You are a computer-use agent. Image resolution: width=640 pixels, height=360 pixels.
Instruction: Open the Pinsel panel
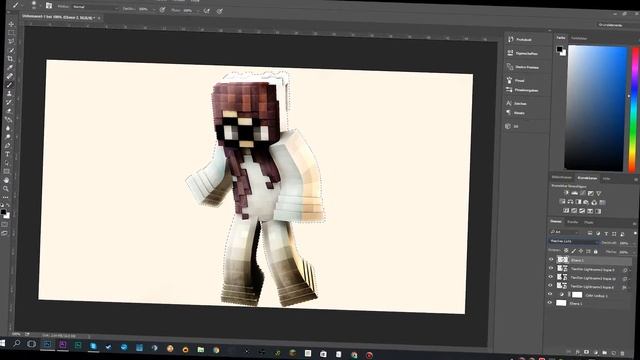[x=516, y=80]
